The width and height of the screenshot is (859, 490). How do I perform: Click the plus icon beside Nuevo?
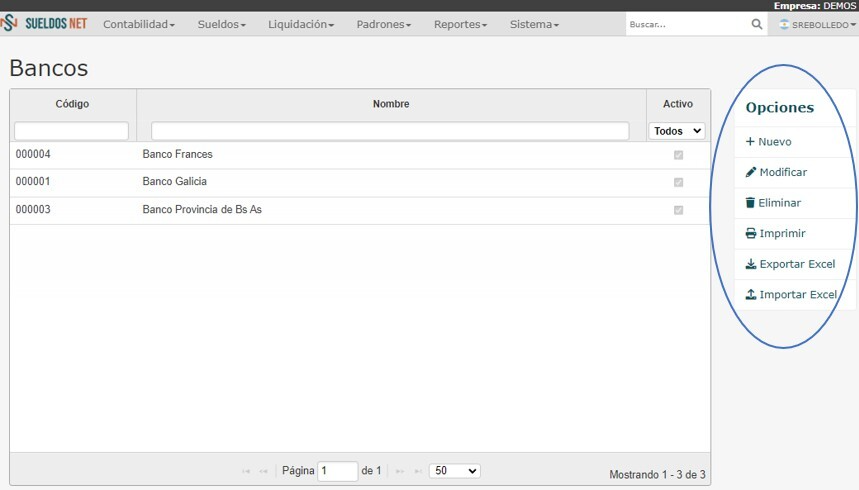[750, 141]
